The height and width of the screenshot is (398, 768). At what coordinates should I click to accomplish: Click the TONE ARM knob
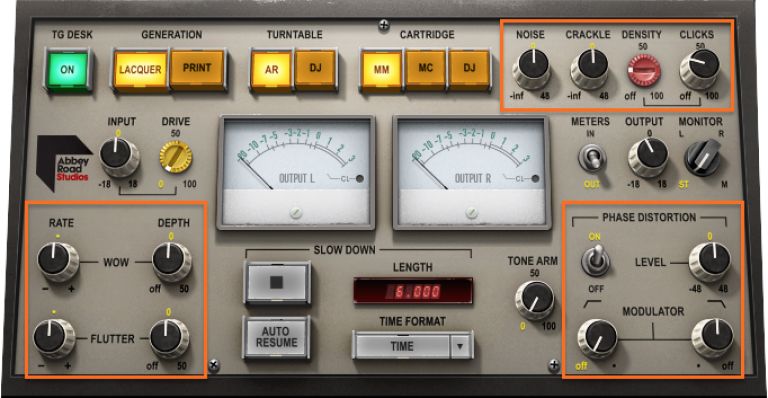(x=534, y=300)
